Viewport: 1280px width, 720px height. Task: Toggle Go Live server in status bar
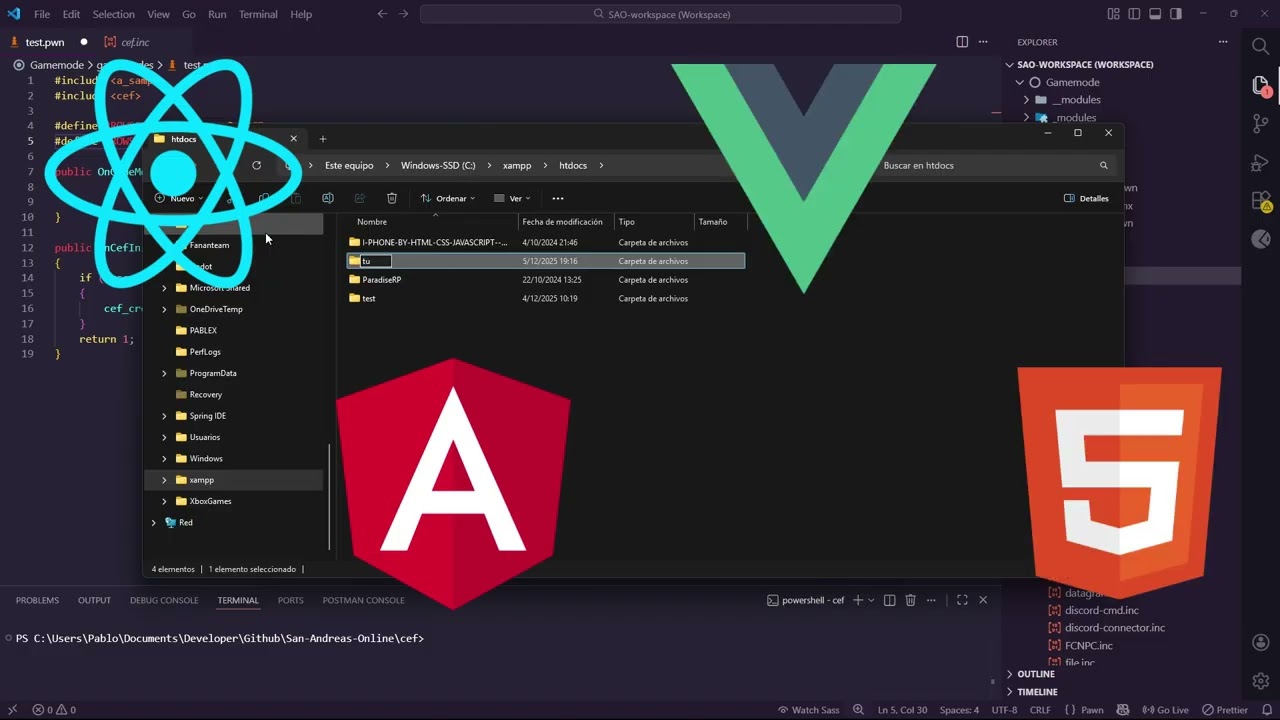pyautogui.click(x=1166, y=710)
